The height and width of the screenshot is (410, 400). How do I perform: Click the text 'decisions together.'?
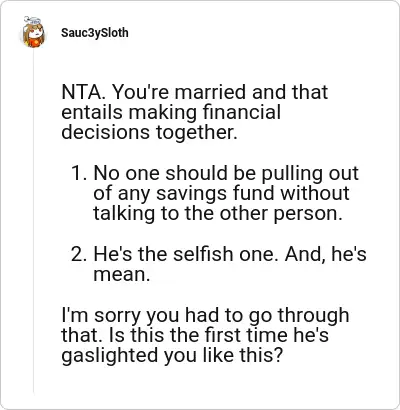pos(149,132)
